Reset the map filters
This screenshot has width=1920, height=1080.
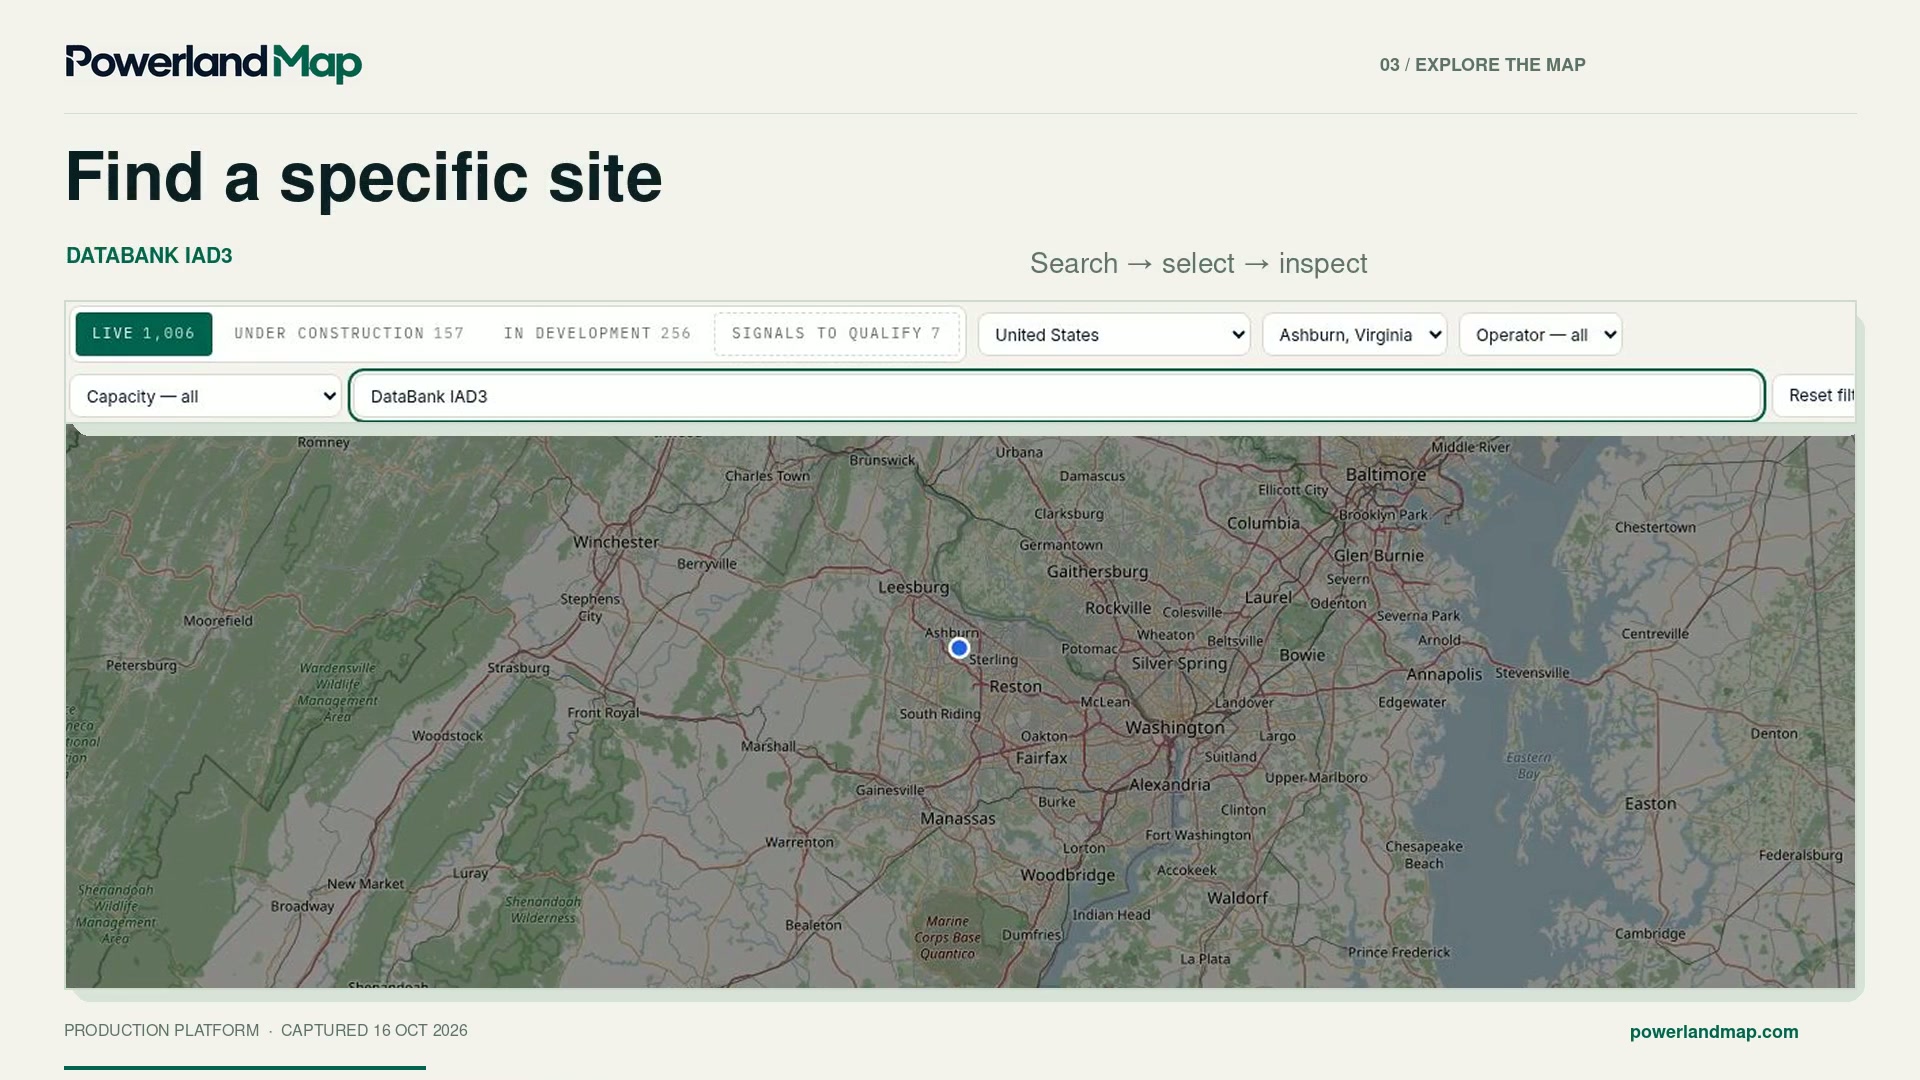point(1815,396)
